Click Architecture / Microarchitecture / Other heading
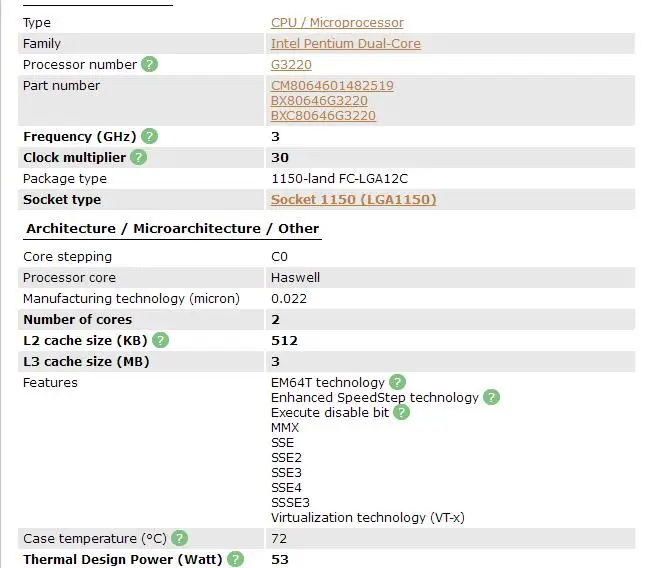Screen dimensions: 649x568 click(x=173, y=229)
